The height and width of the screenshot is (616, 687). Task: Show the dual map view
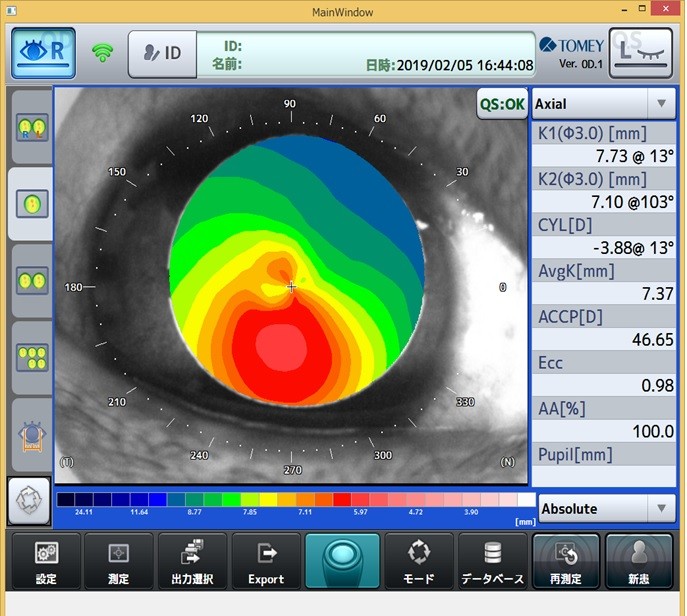31,281
